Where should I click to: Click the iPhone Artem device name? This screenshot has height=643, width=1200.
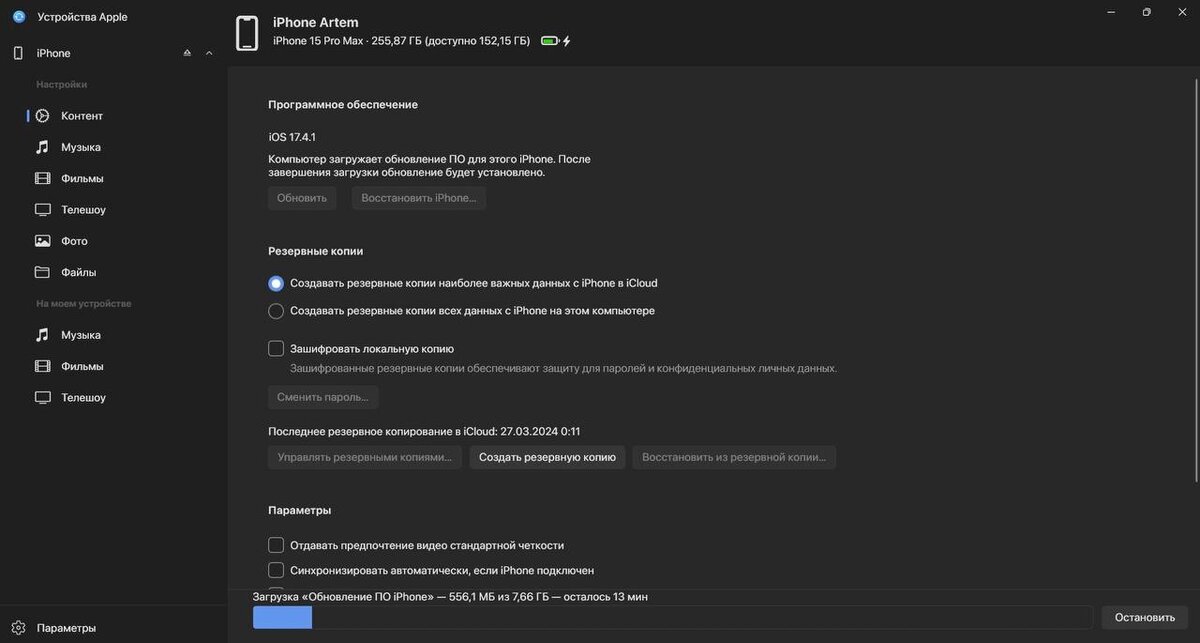(316, 22)
